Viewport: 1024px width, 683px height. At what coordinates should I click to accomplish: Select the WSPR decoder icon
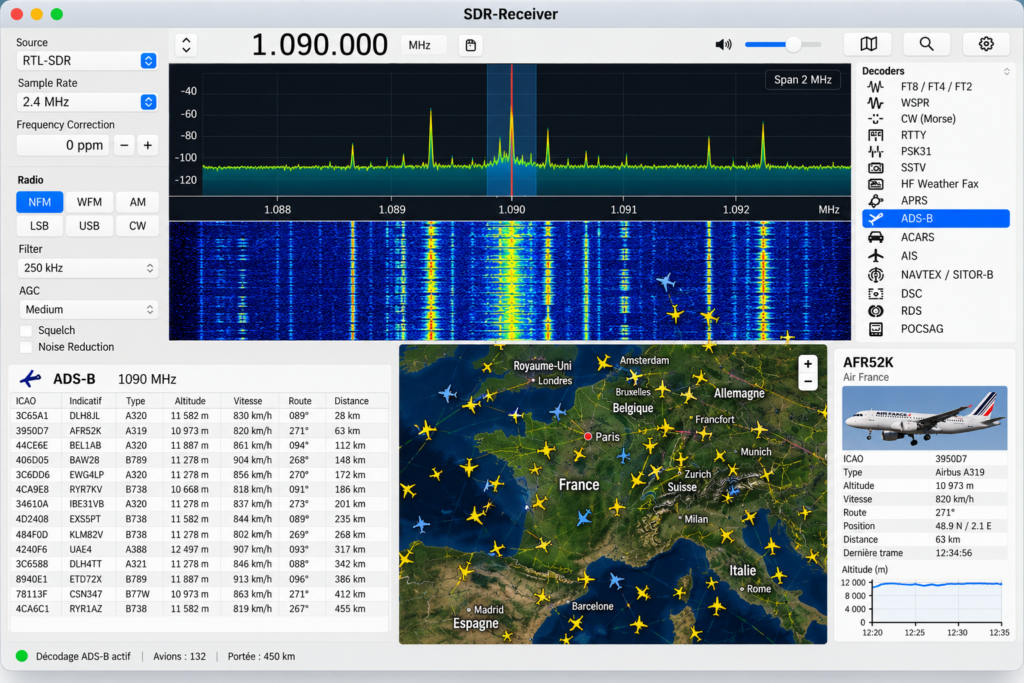(875, 103)
